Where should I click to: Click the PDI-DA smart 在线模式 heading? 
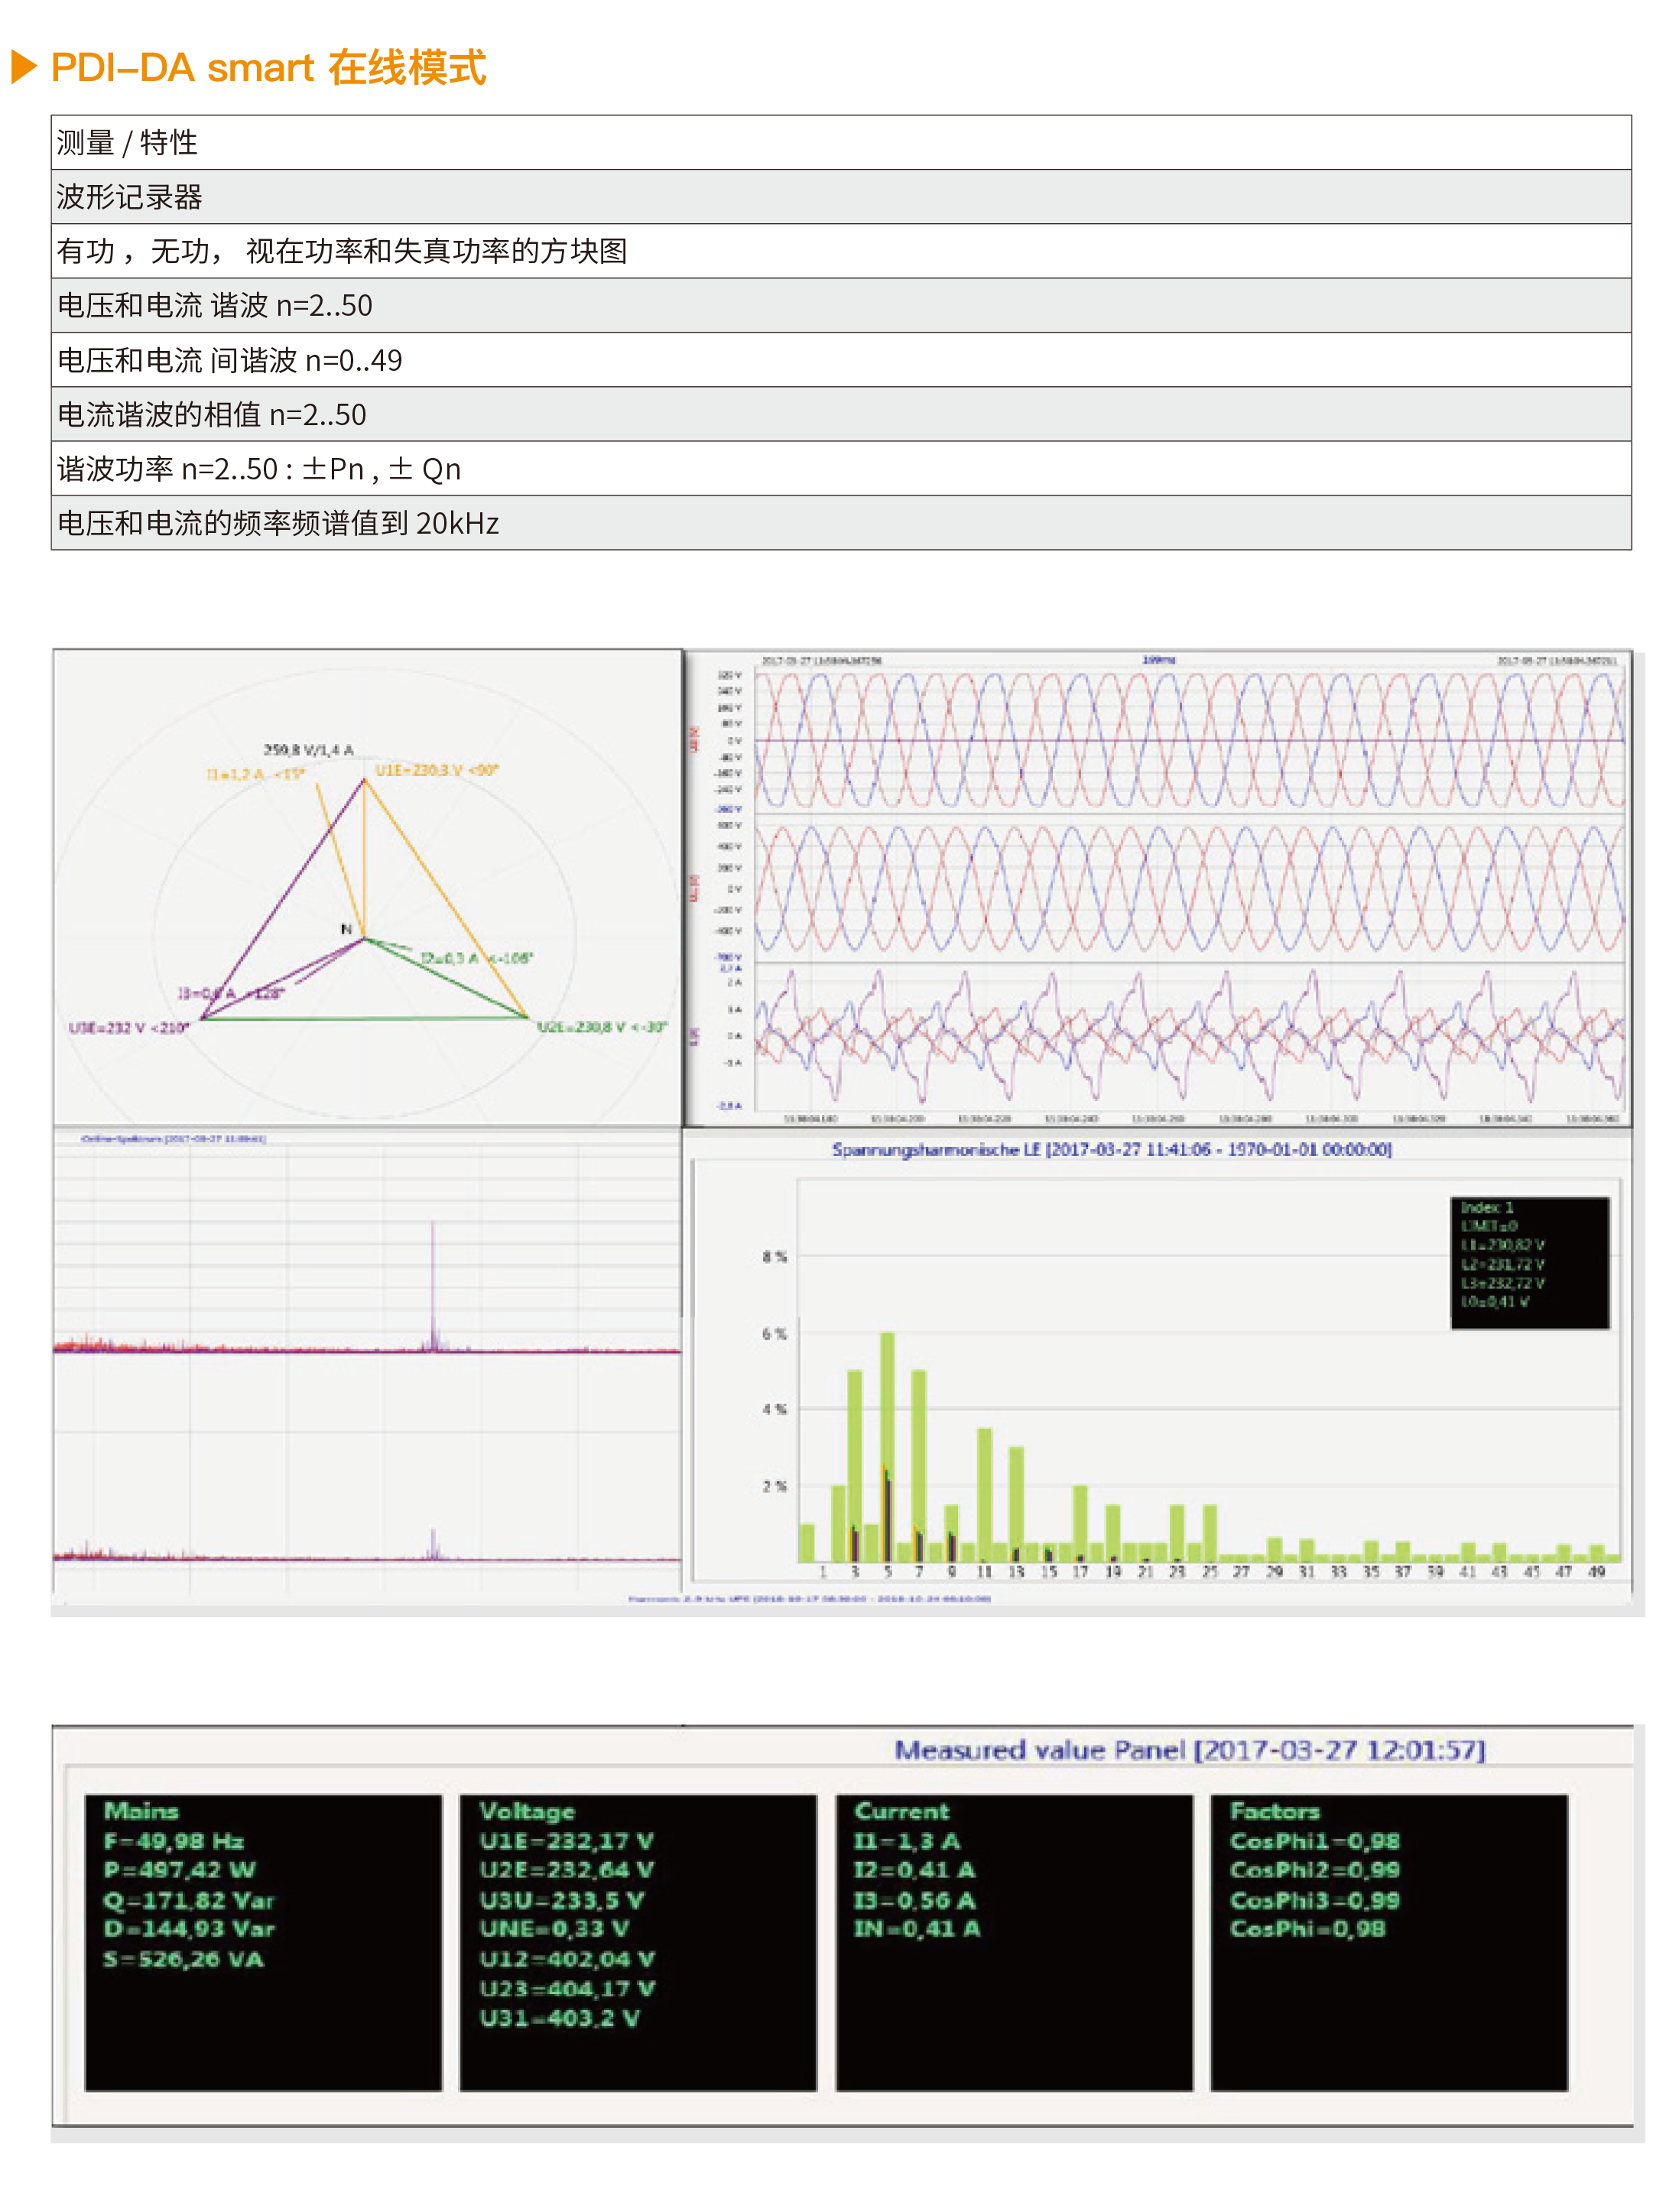point(268,68)
